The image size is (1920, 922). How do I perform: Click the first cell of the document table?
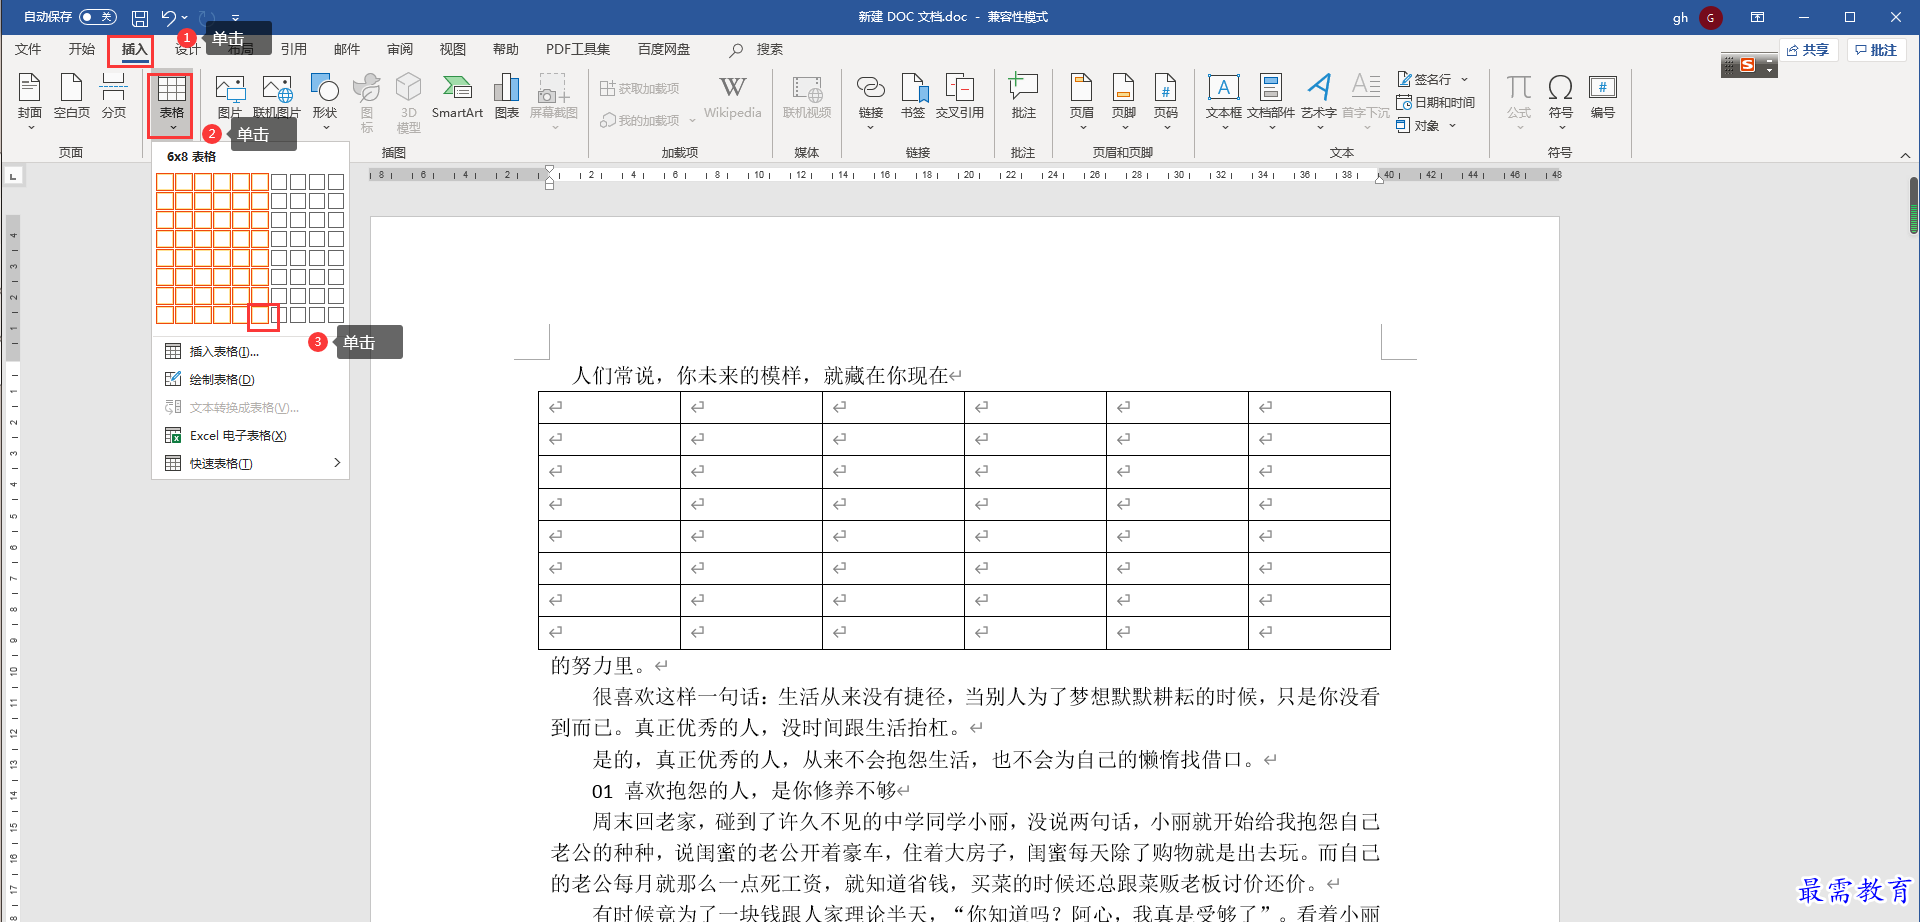609,407
